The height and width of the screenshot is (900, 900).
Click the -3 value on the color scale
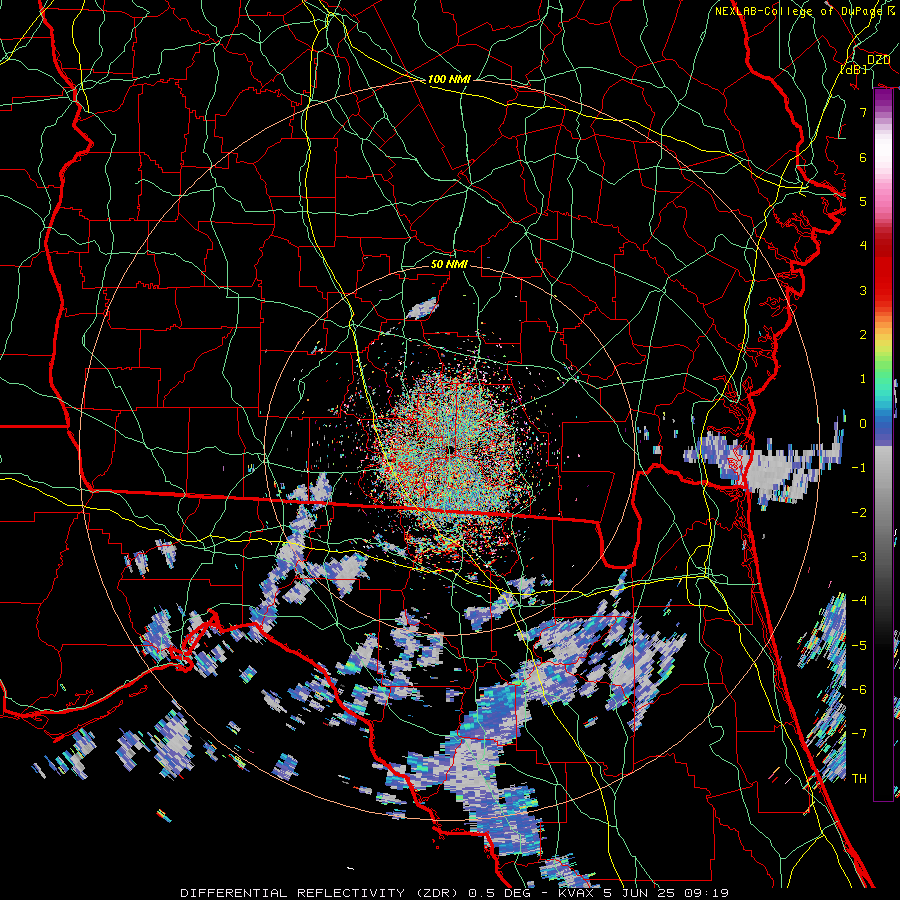click(x=859, y=557)
